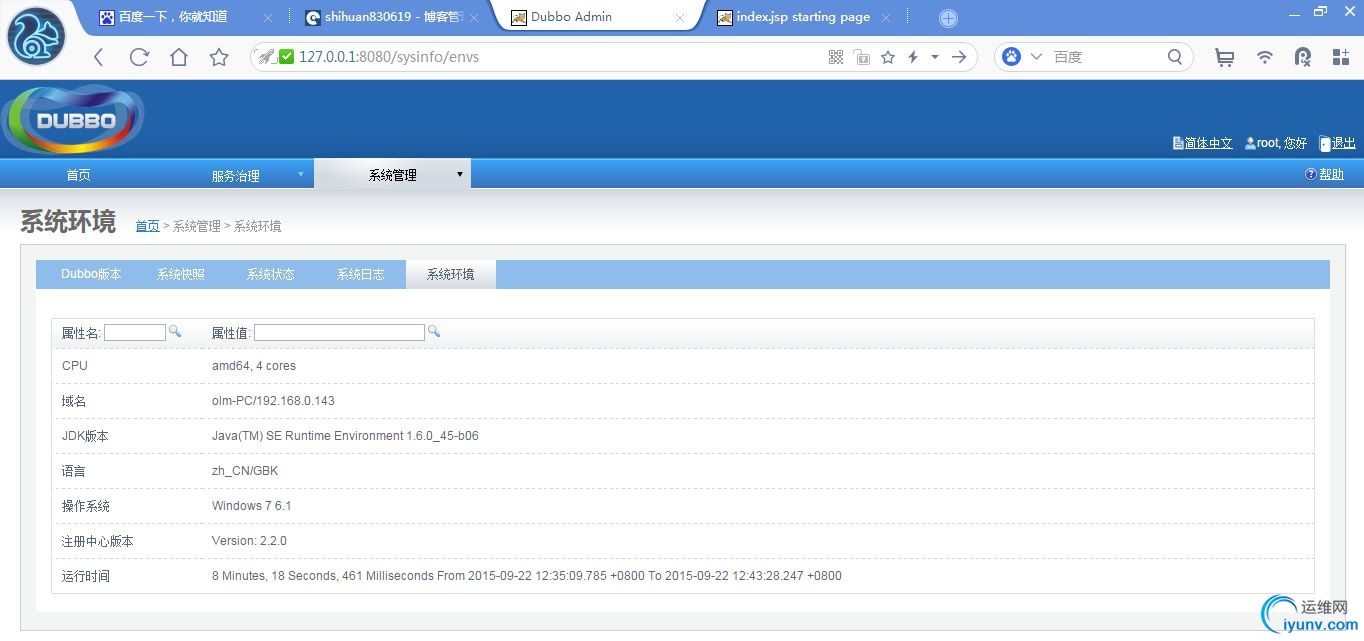
Task: Click the 'zh_CN/GBK' value
Action: tap(245, 471)
